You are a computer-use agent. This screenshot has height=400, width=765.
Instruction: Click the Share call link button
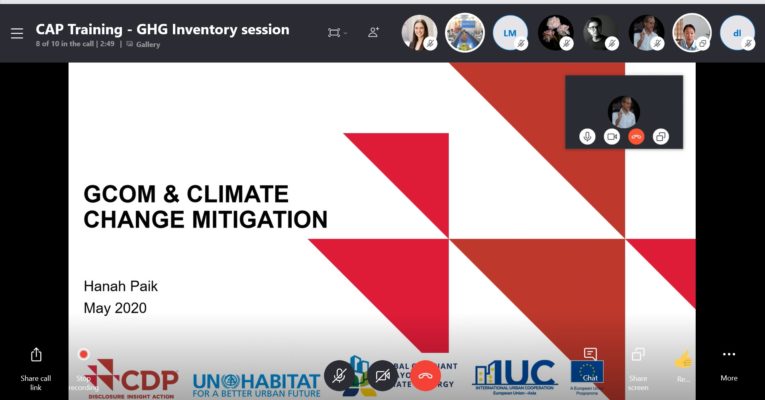pos(36,368)
